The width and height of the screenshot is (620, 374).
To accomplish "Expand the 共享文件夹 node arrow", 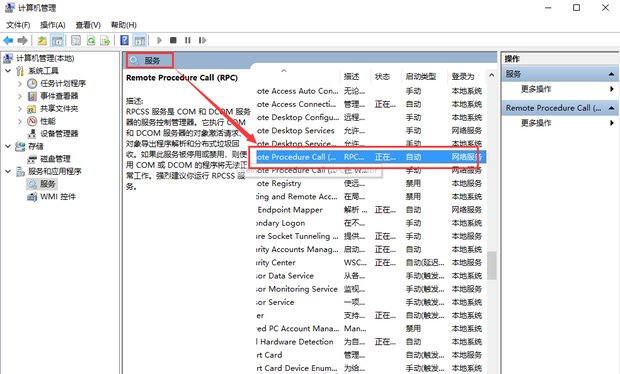I will click(20, 109).
